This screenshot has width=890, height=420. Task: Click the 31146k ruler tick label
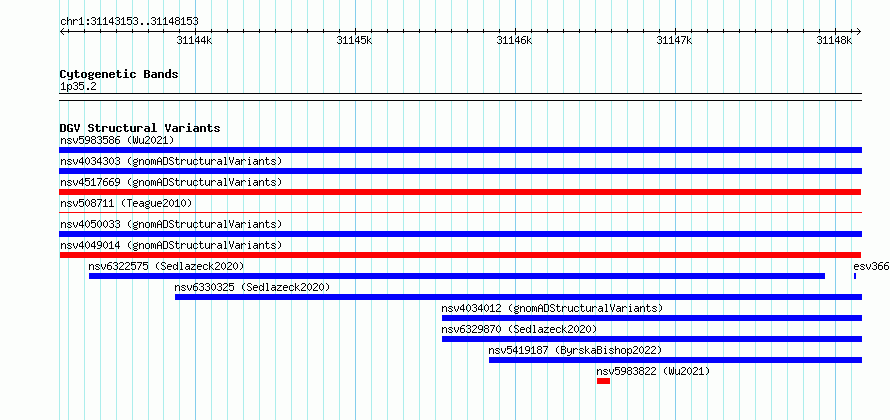pyautogui.click(x=514, y=40)
